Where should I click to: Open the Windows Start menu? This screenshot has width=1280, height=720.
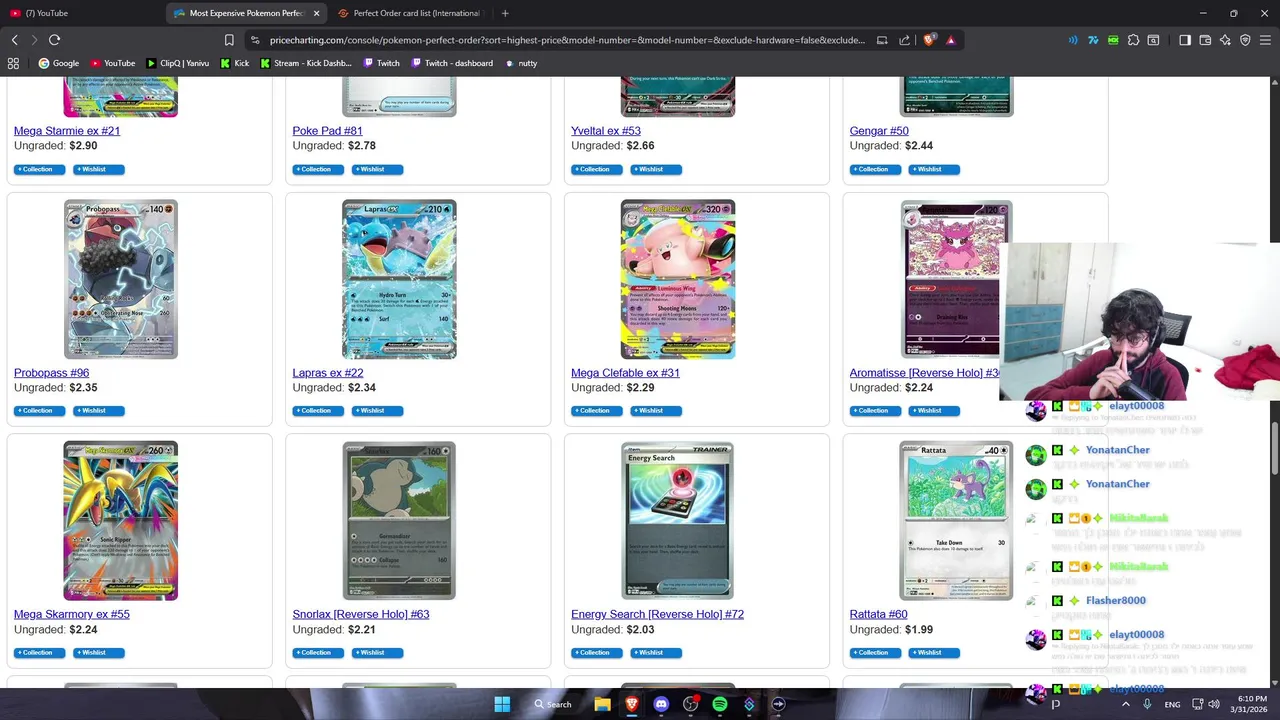pyautogui.click(x=502, y=704)
